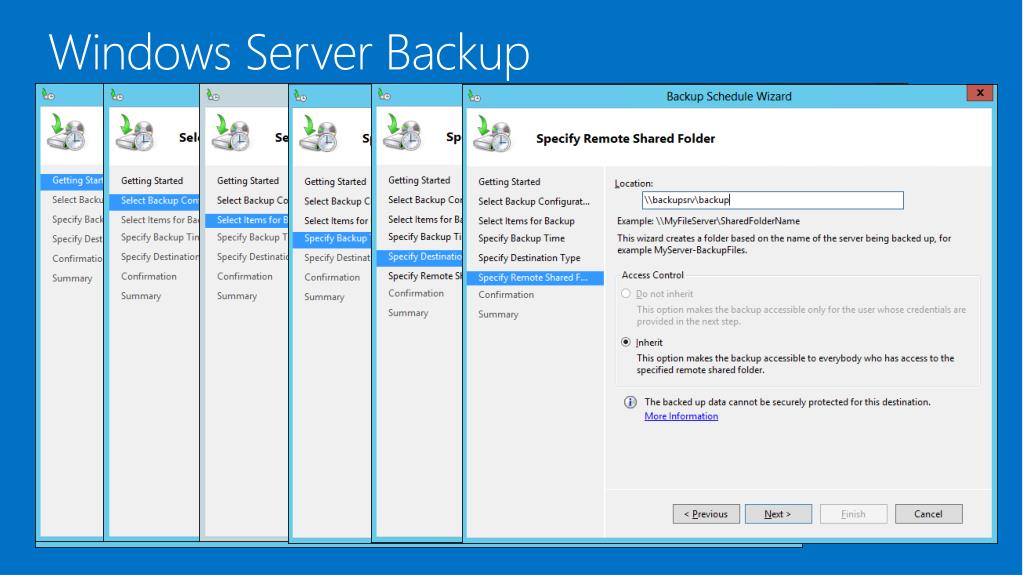Click highlighted Getting Started in the leftmost window
Viewport: 1023px width, 575px height.
(x=72, y=180)
